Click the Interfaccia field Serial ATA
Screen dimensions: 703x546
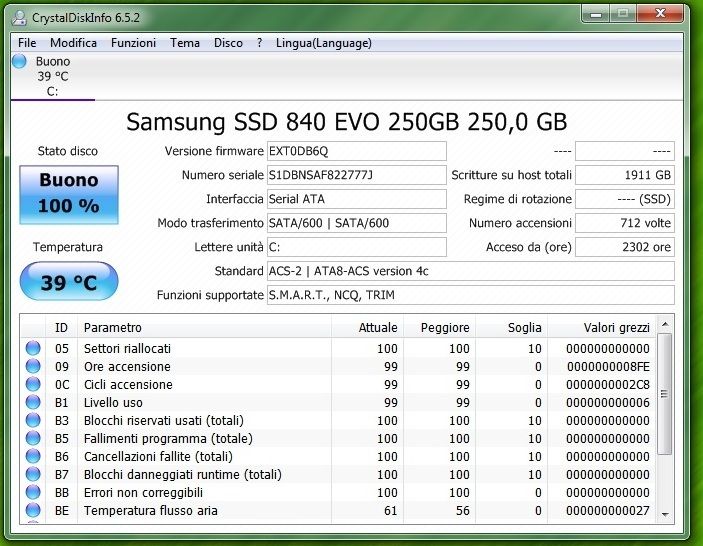pos(356,199)
